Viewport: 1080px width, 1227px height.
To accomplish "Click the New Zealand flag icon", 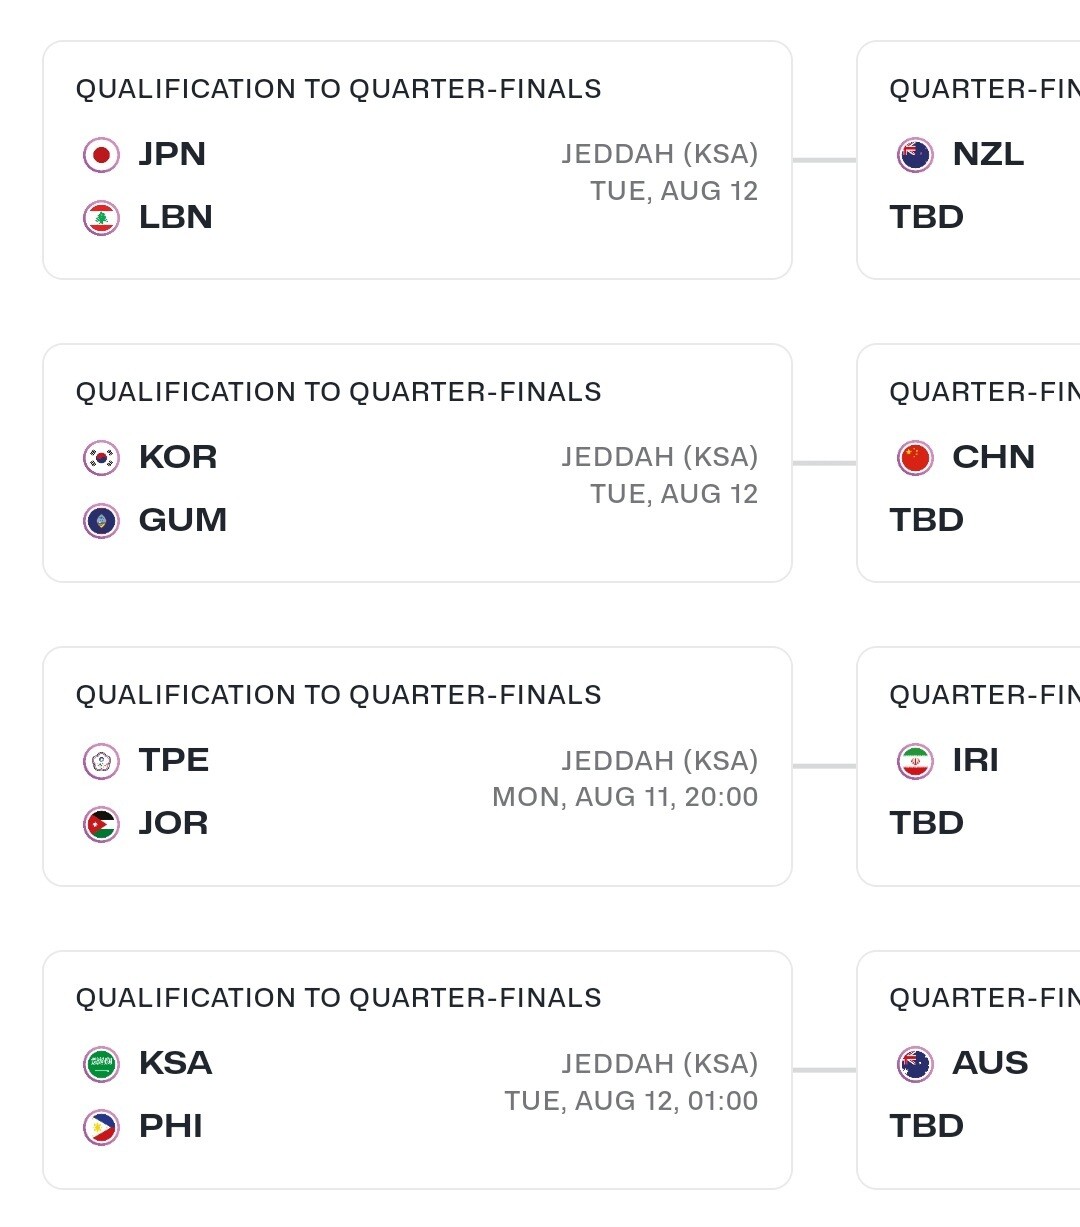I will coord(915,155).
